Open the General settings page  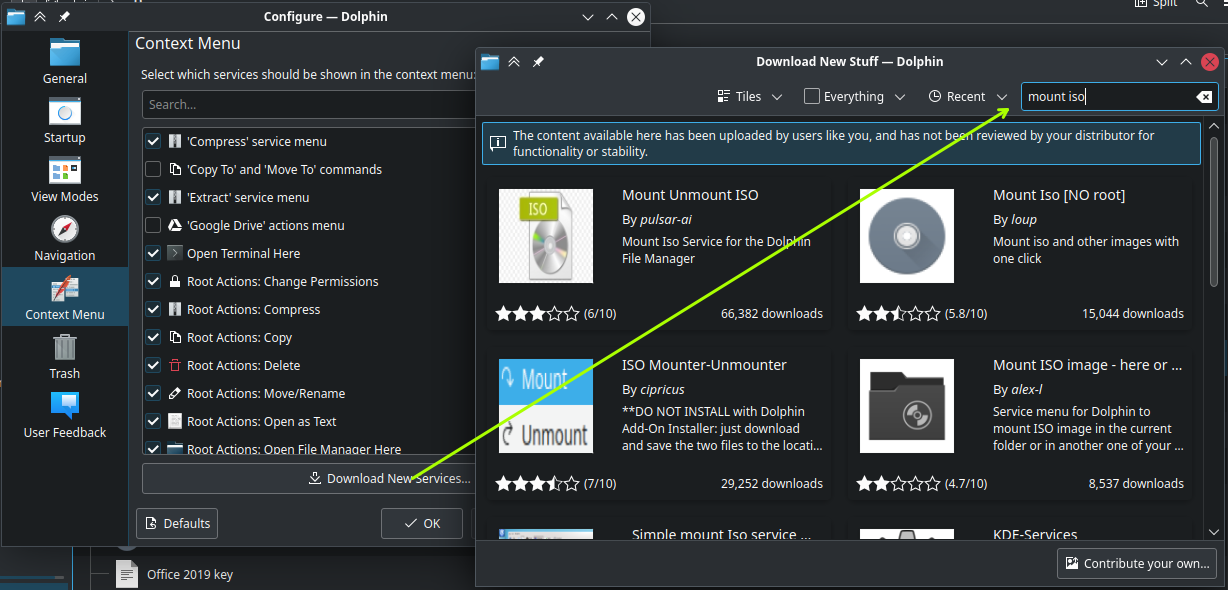click(65, 62)
